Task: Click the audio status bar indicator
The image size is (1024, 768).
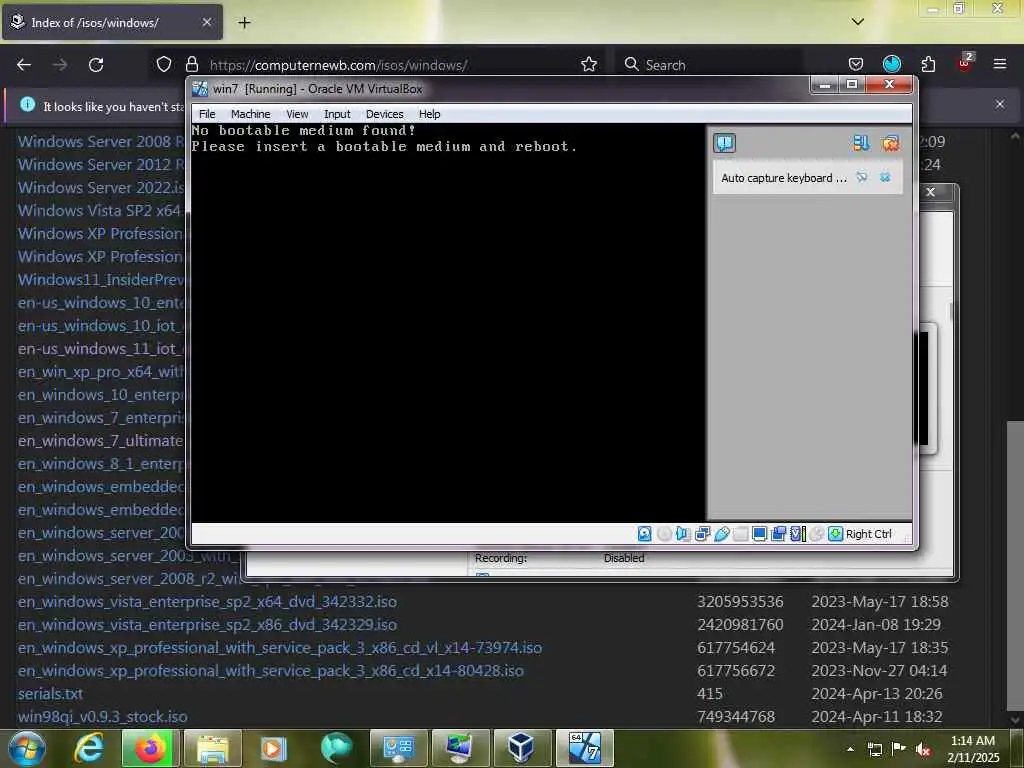Action: [x=683, y=534]
